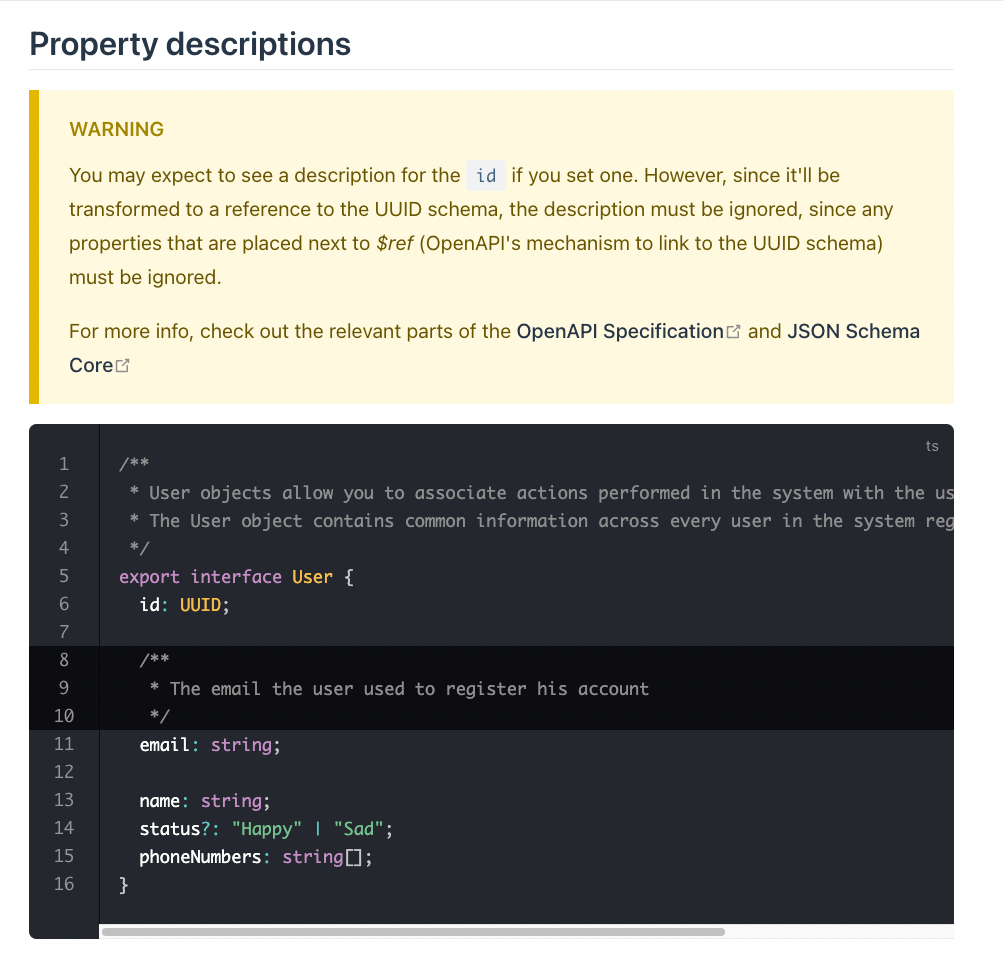Click the horizontal scrollbar of code block
The image size is (1003, 977).
(x=413, y=932)
